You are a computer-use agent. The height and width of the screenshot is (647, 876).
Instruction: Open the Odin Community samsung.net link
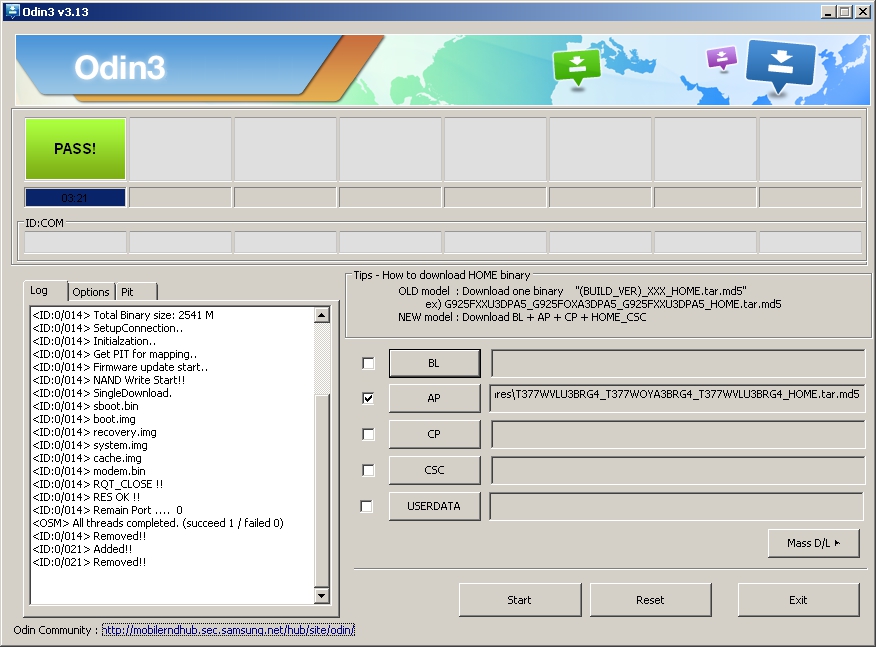click(228, 630)
